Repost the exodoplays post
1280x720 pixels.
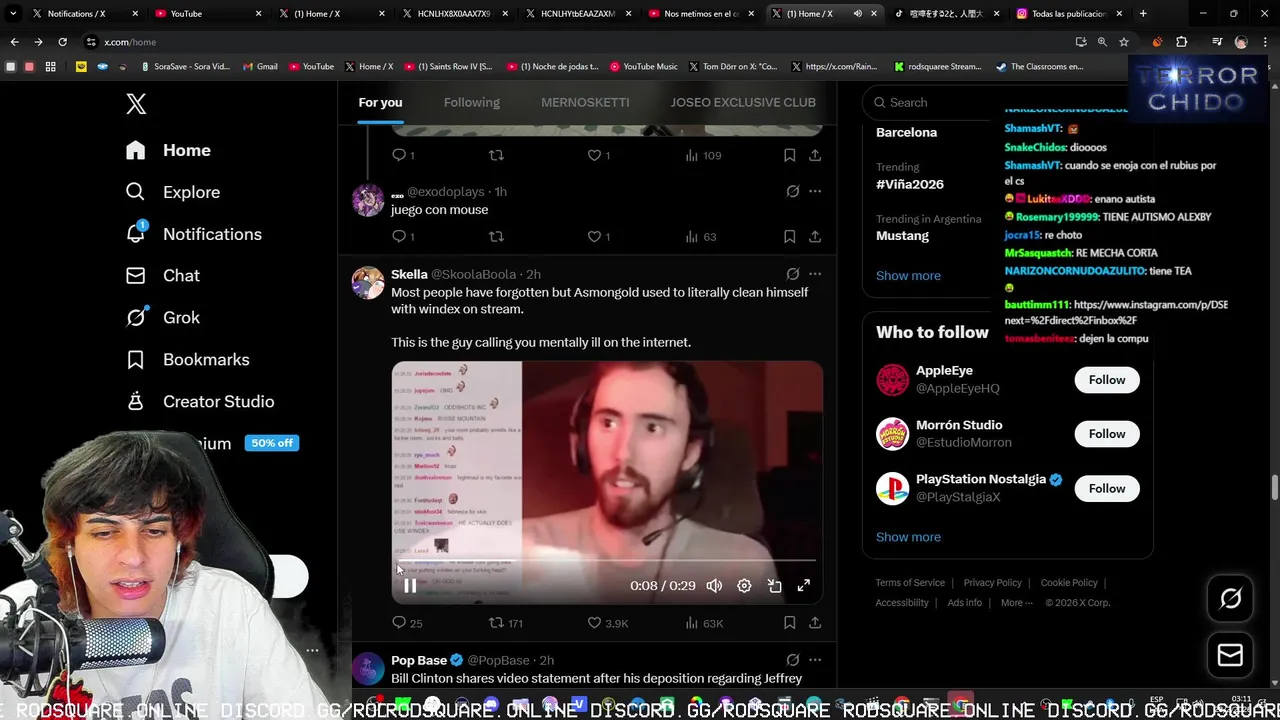point(496,237)
